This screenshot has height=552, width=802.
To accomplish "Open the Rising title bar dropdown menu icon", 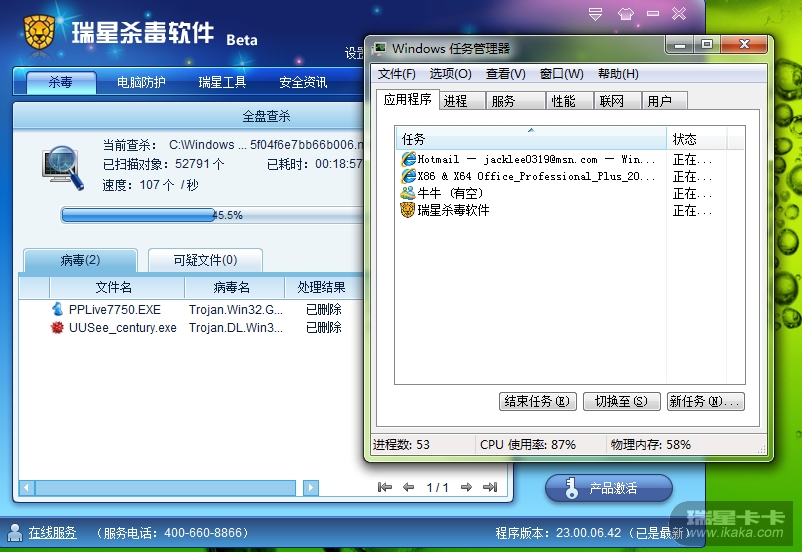I will [x=595, y=14].
